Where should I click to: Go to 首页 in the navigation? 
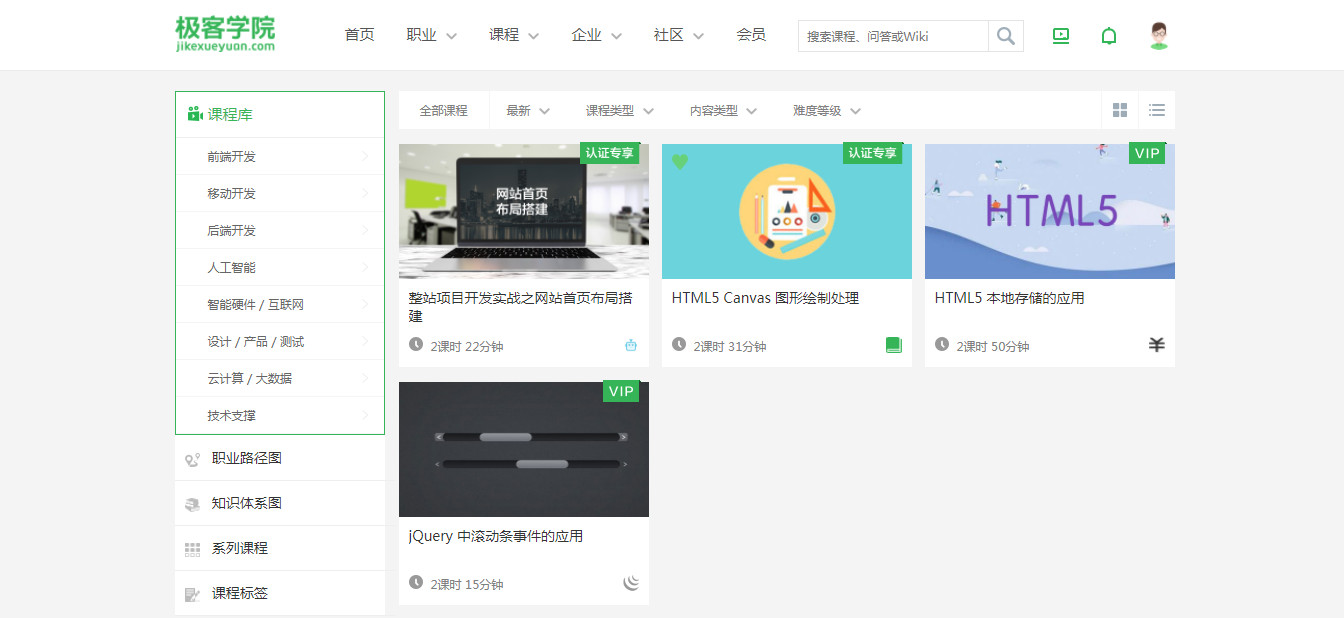[360, 35]
